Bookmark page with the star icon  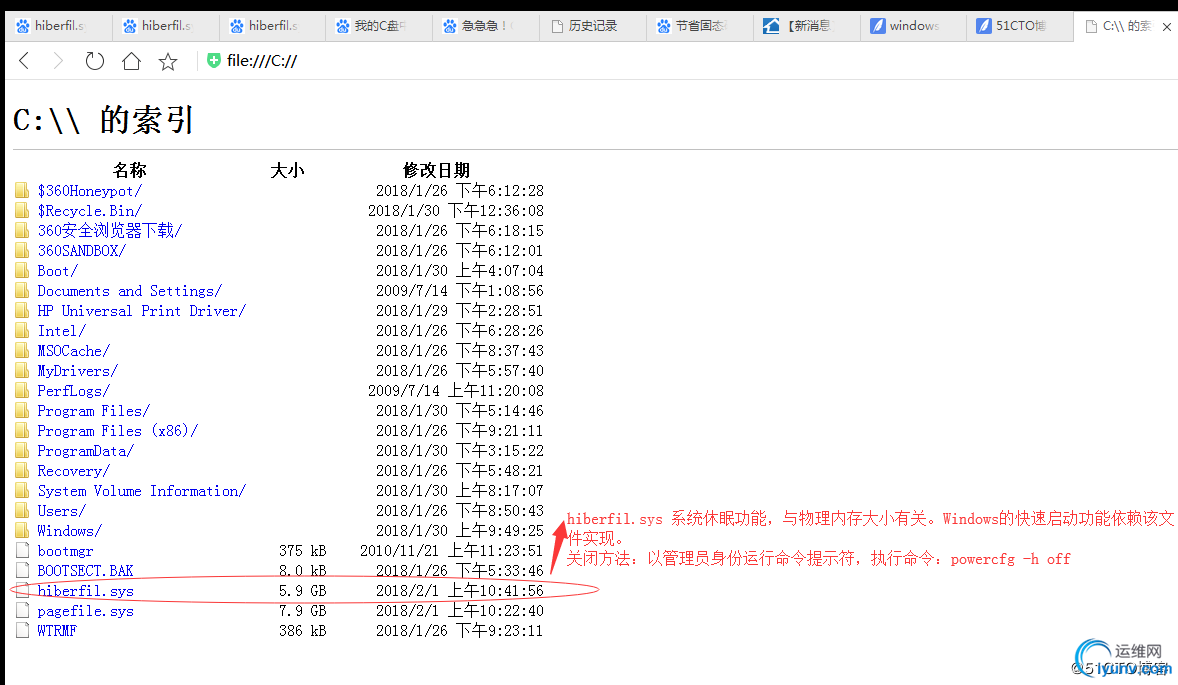click(x=168, y=61)
